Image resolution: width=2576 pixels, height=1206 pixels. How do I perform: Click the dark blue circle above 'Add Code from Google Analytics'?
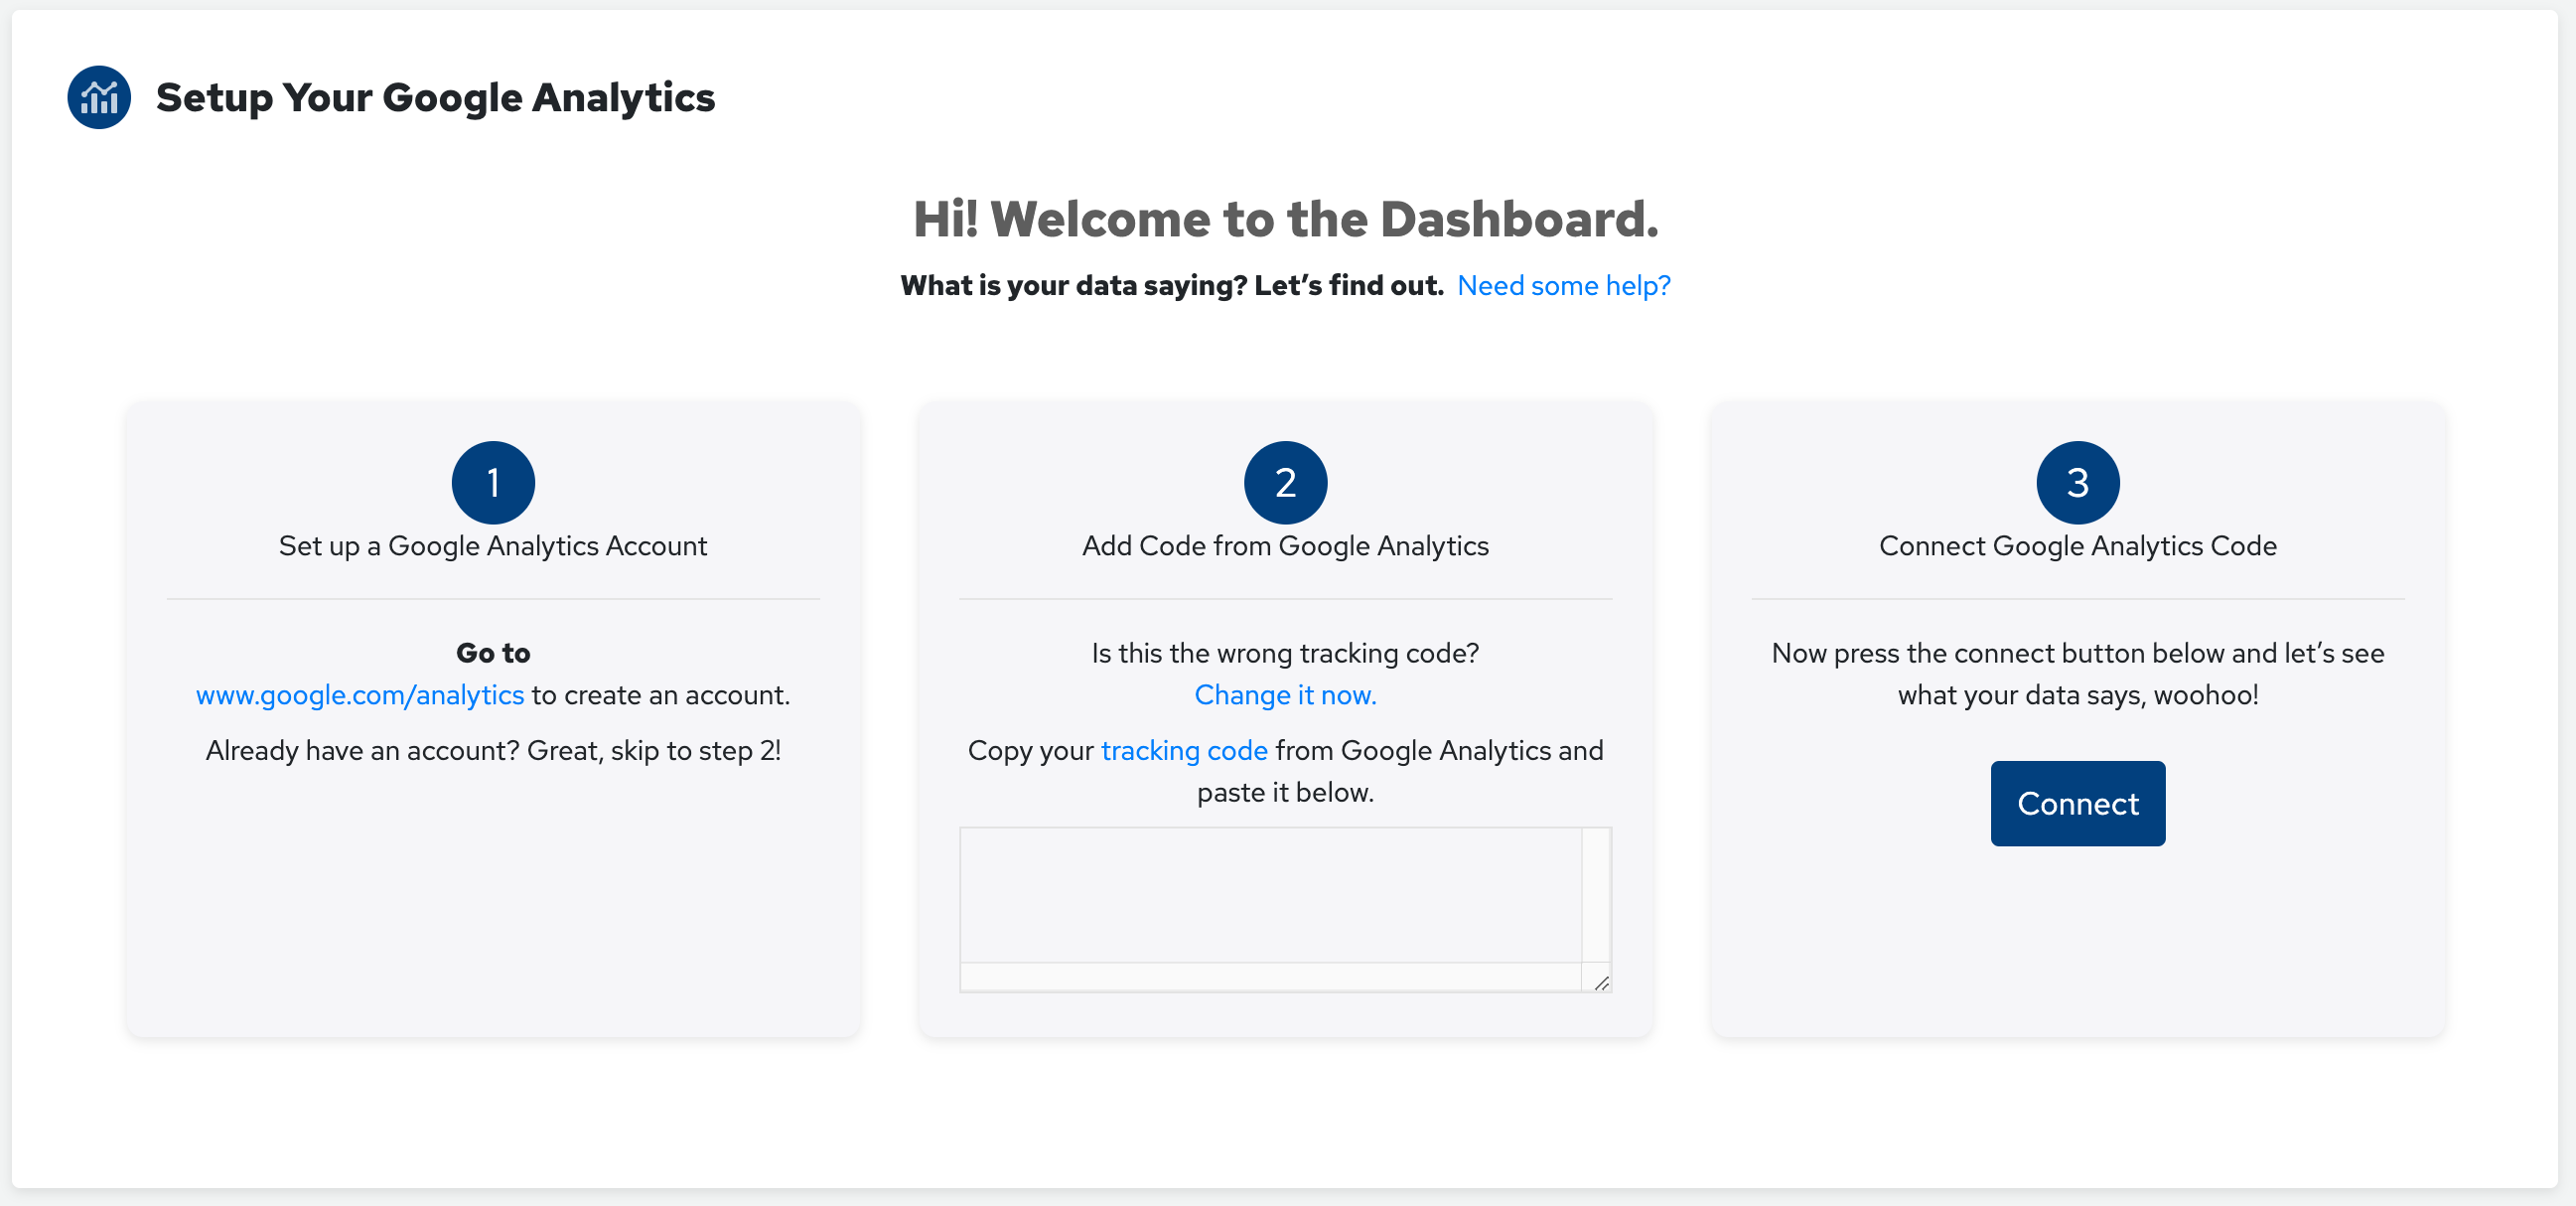(x=1285, y=482)
